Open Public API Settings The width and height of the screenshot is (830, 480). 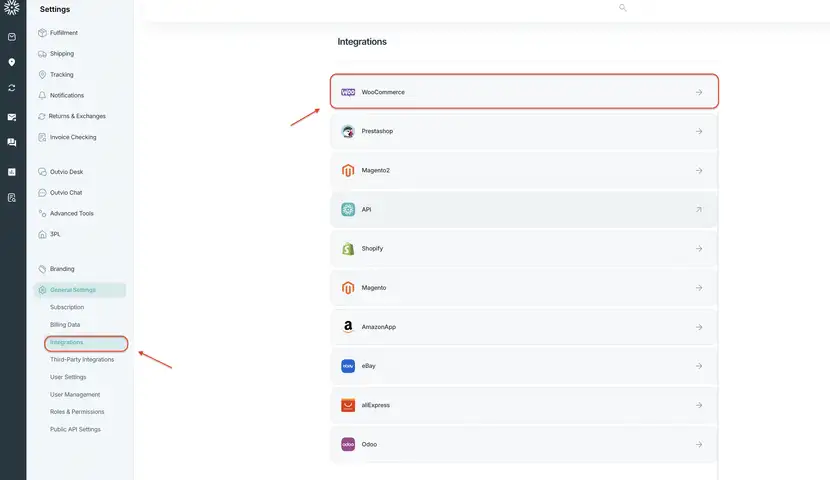coord(75,429)
